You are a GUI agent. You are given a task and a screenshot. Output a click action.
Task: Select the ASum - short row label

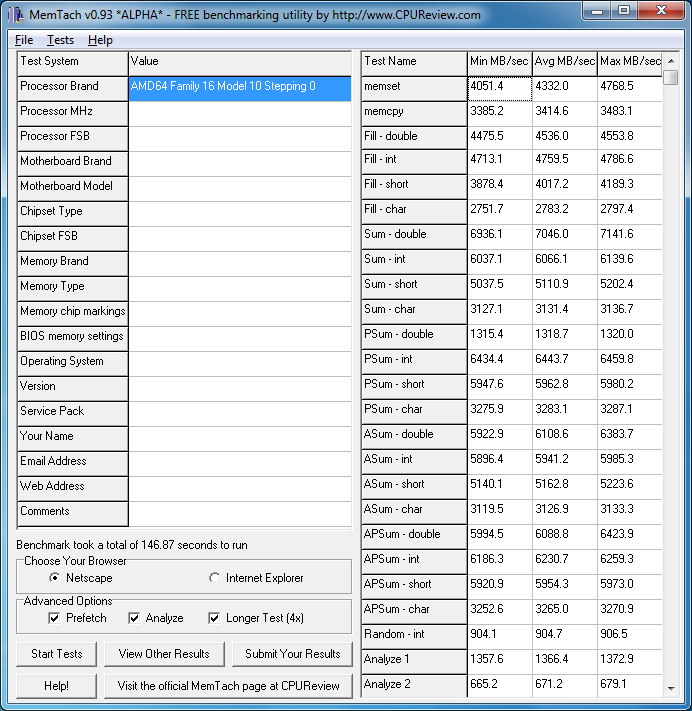pos(414,487)
